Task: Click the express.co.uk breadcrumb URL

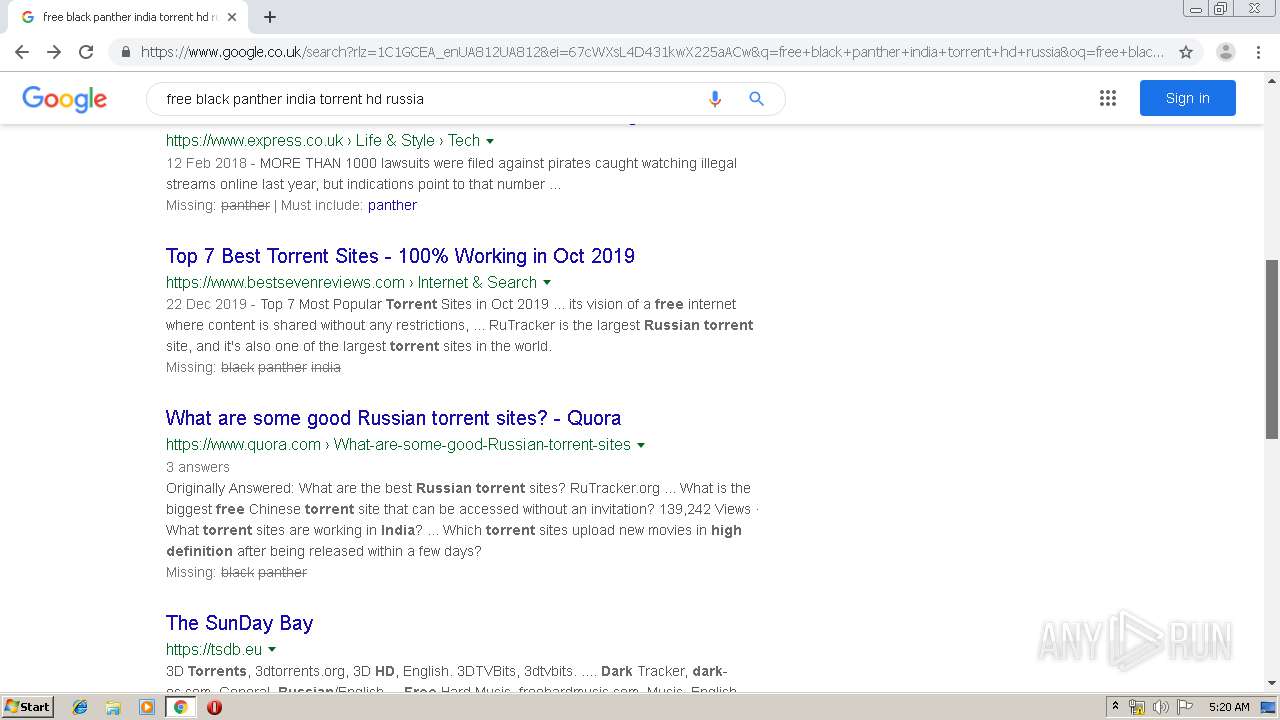Action: (x=323, y=141)
